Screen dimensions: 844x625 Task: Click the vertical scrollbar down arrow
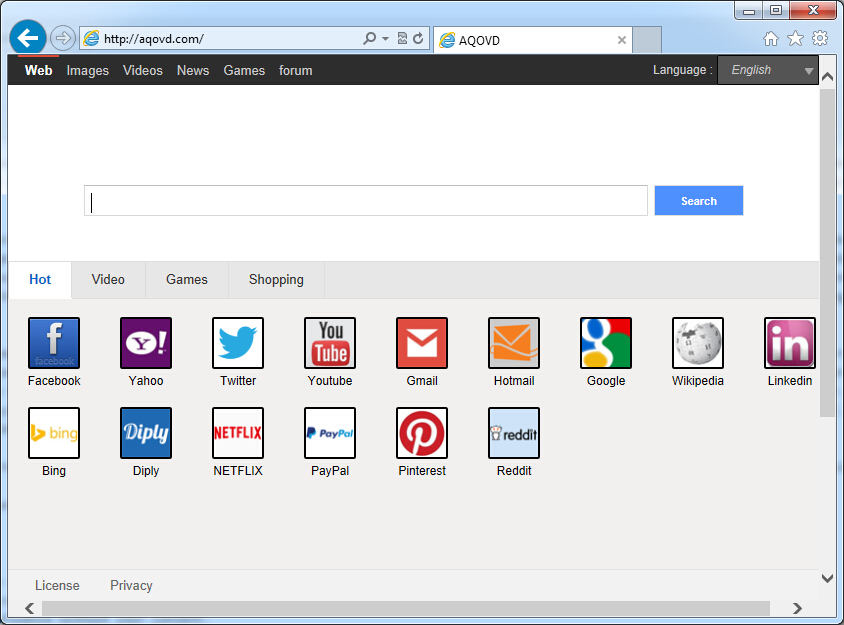point(827,579)
